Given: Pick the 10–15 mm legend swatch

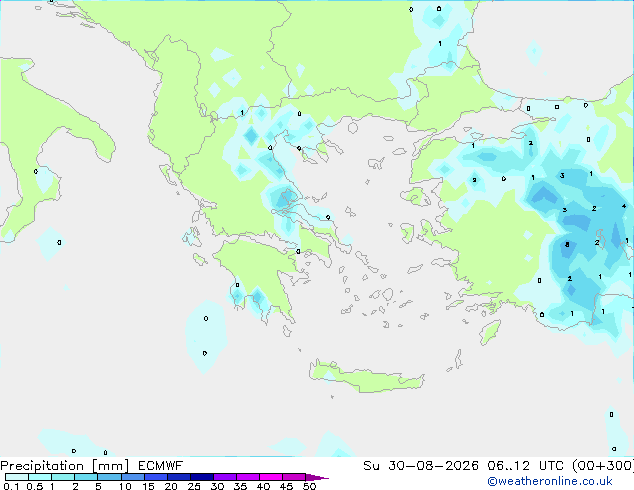Looking at the screenshot, I should tap(133, 477).
